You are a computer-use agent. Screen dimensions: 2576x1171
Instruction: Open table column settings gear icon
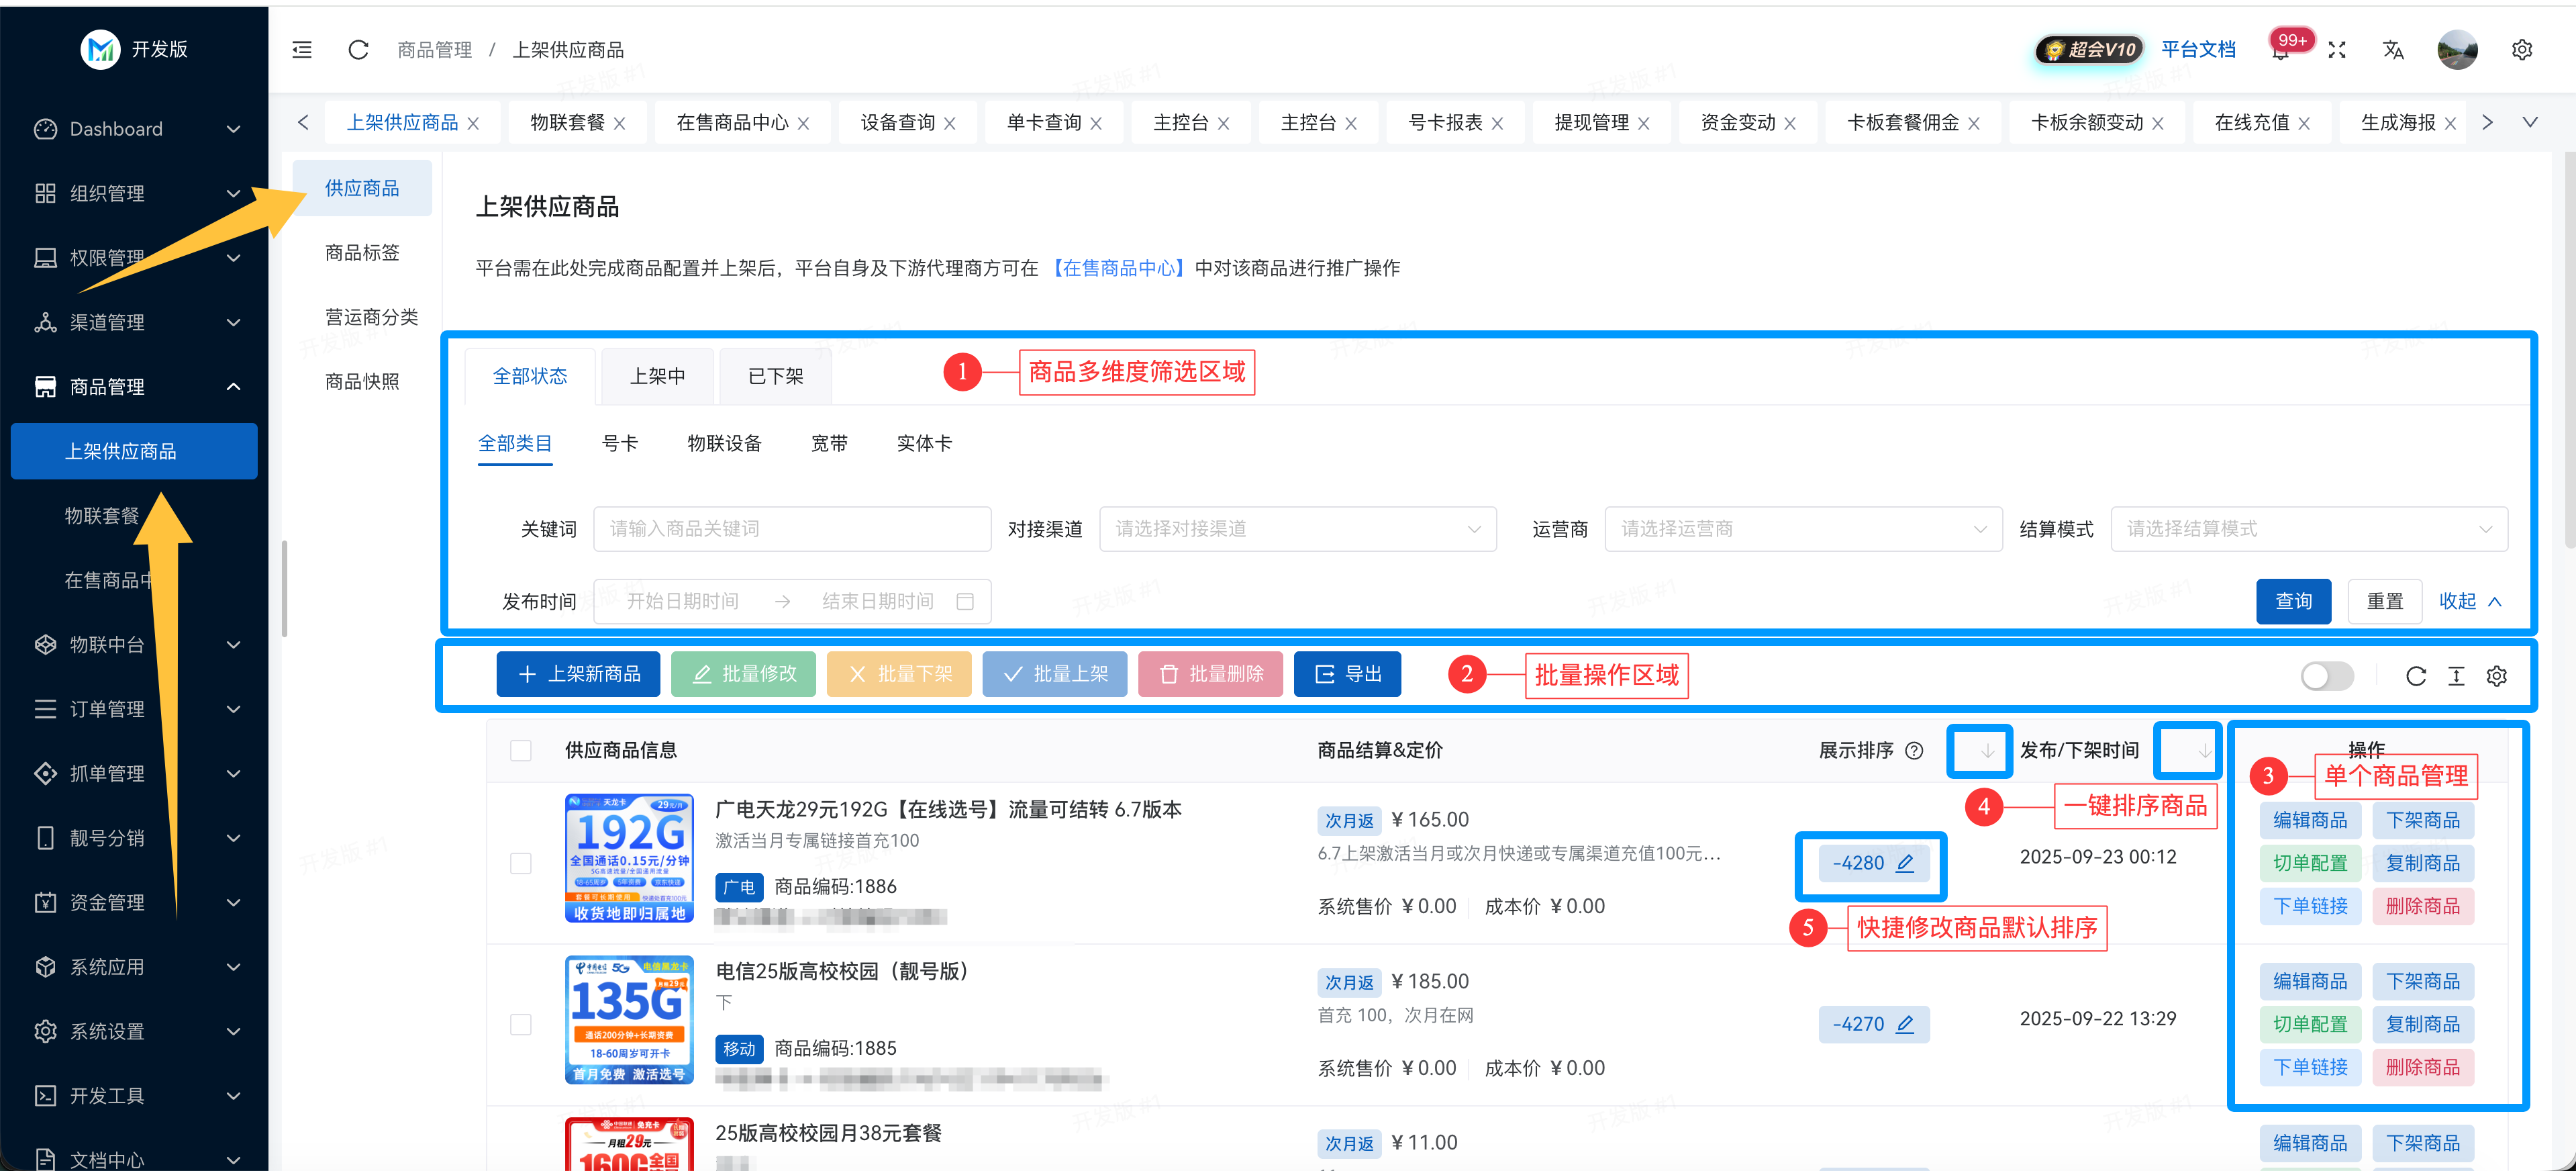[2496, 676]
